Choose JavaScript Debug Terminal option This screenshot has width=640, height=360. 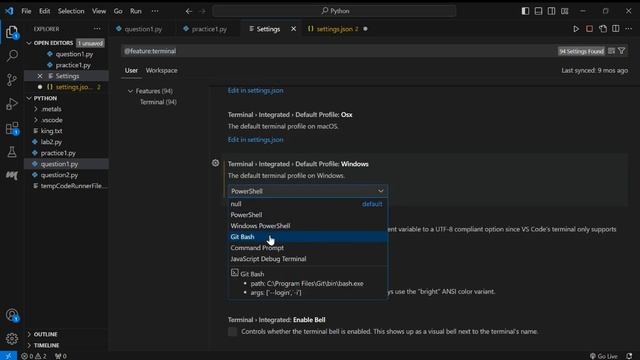pyautogui.click(x=308, y=259)
